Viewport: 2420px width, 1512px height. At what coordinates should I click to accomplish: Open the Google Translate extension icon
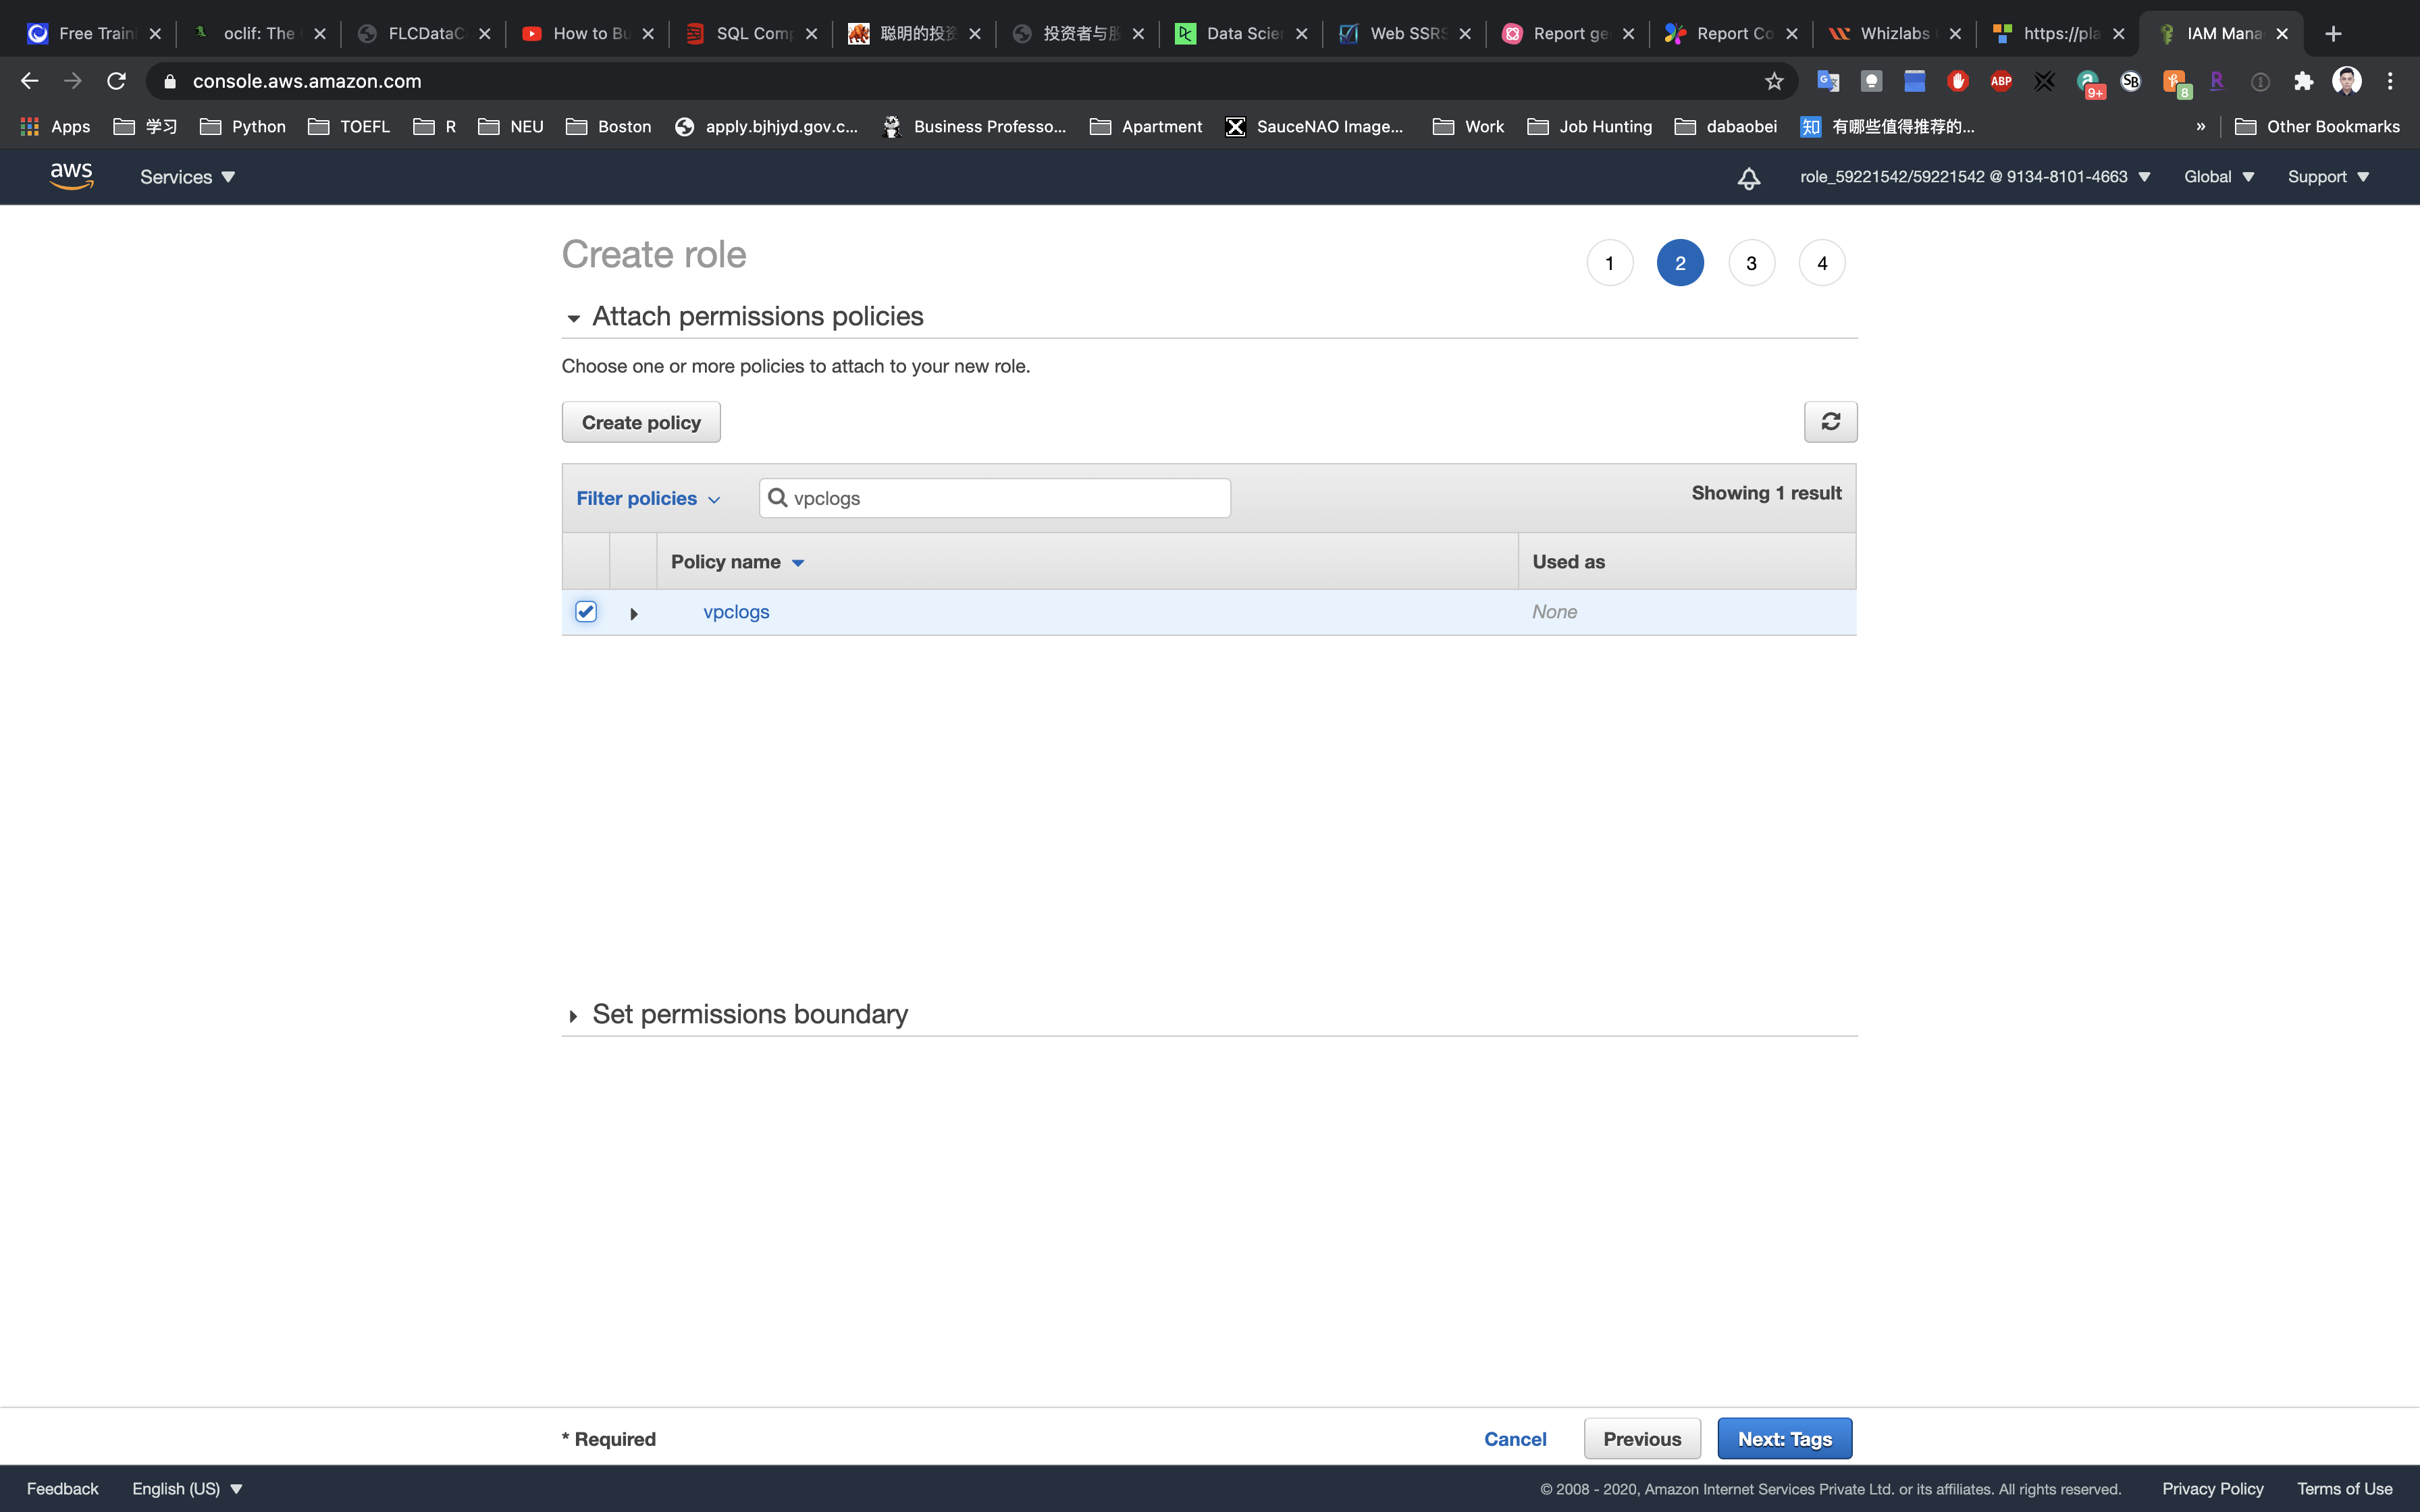point(1828,81)
